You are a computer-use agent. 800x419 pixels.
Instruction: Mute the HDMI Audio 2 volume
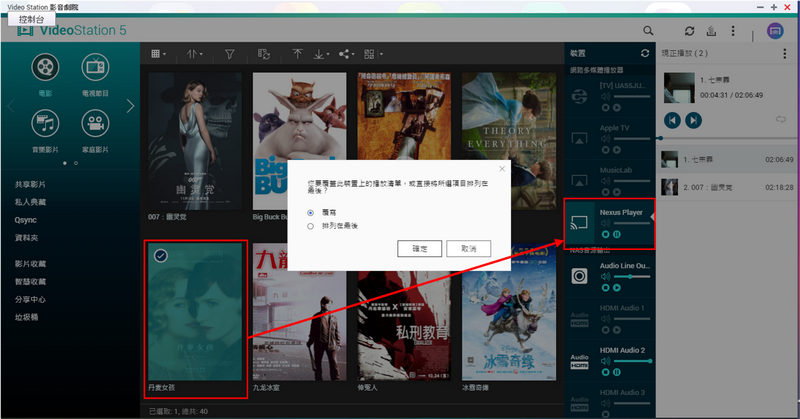click(x=606, y=361)
